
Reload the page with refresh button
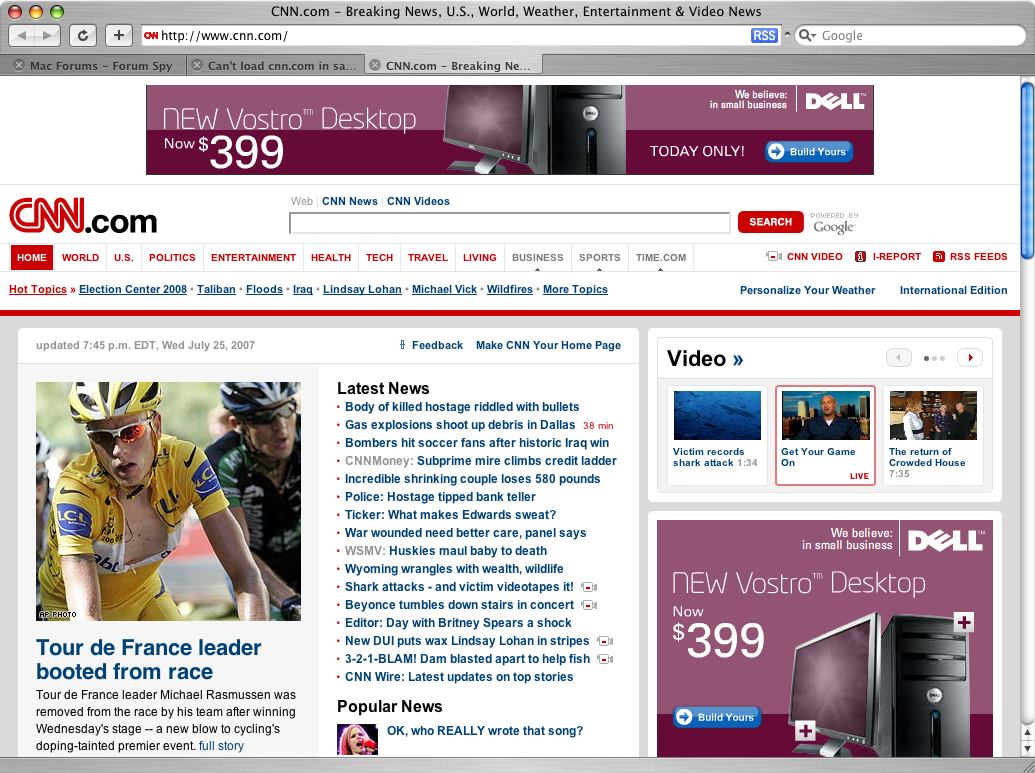click(83, 35)
